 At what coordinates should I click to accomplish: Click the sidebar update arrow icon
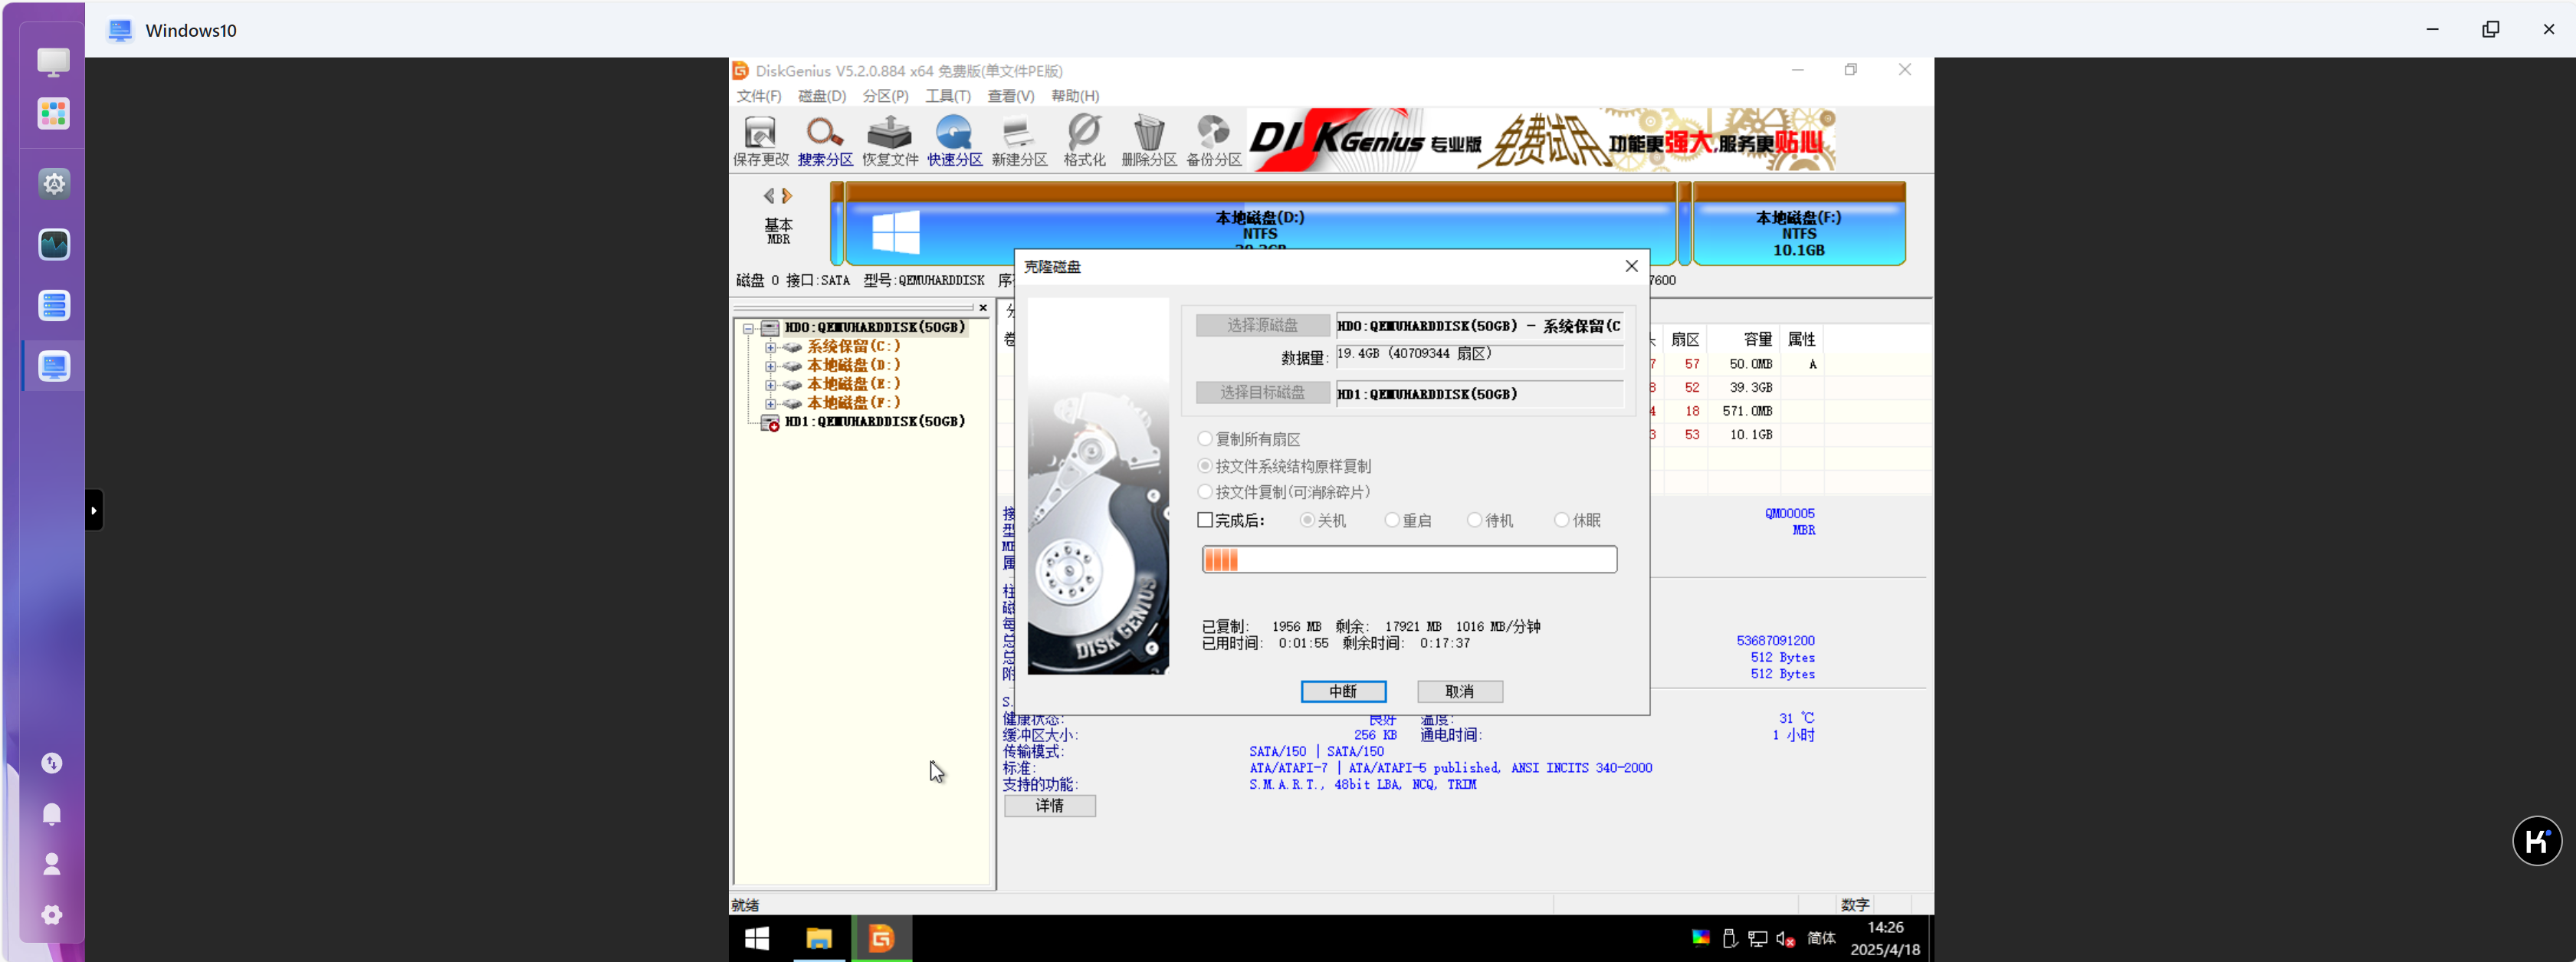pos(52,763)
